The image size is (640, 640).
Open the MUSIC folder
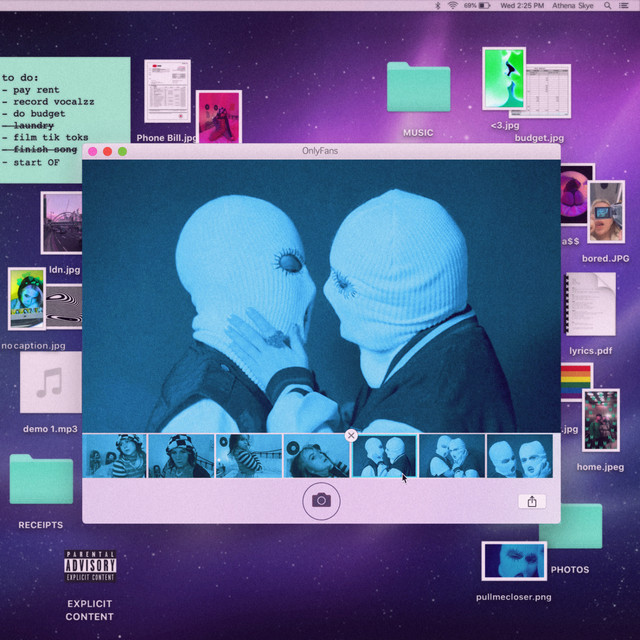click(x=418, y=87)
